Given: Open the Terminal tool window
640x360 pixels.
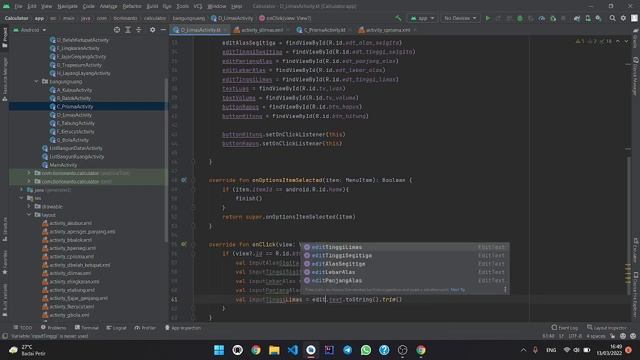Looking at the screenshot, I should [x=87, y=328].
